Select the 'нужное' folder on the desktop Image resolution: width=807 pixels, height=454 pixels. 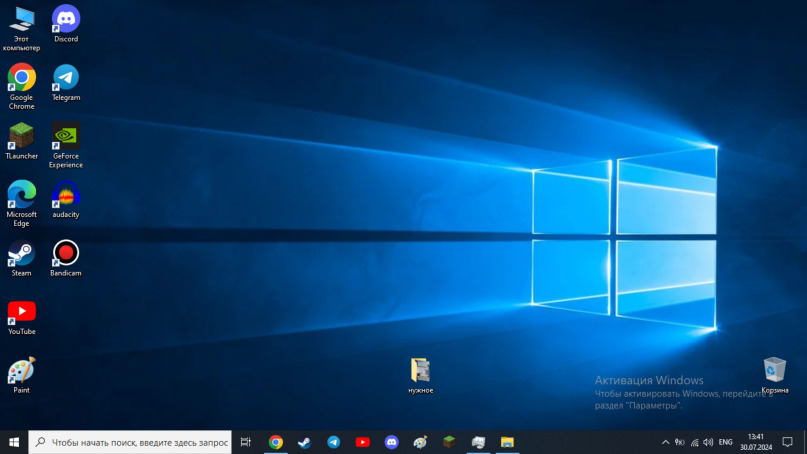pyautogui.click(x=420, y=371)
